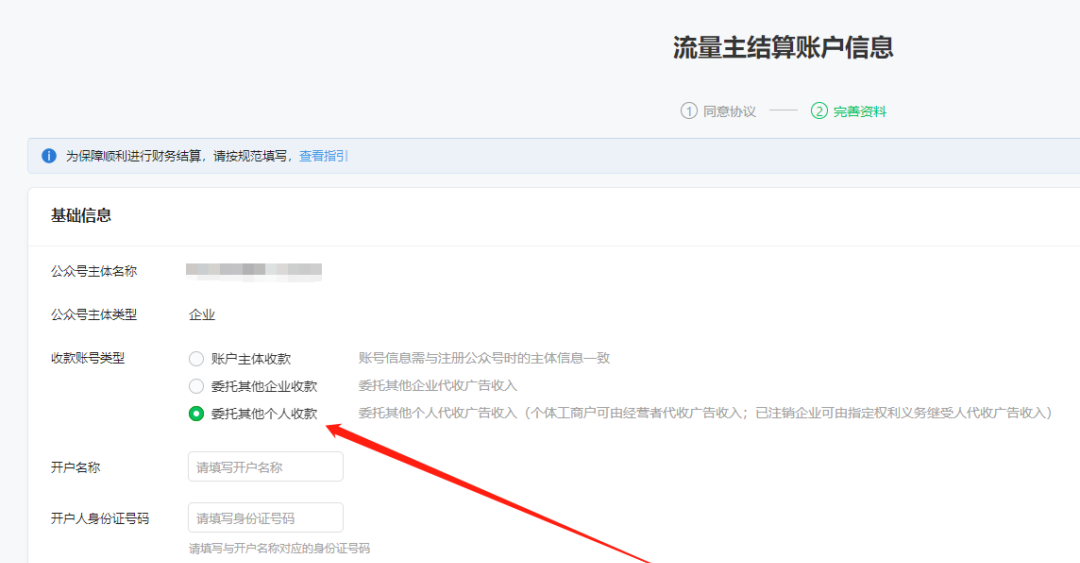Focus the 开户人身份证号码 input field
The width and height of the screenshot is (1080, 563).
pyautogui.click(x=265, y=518)
